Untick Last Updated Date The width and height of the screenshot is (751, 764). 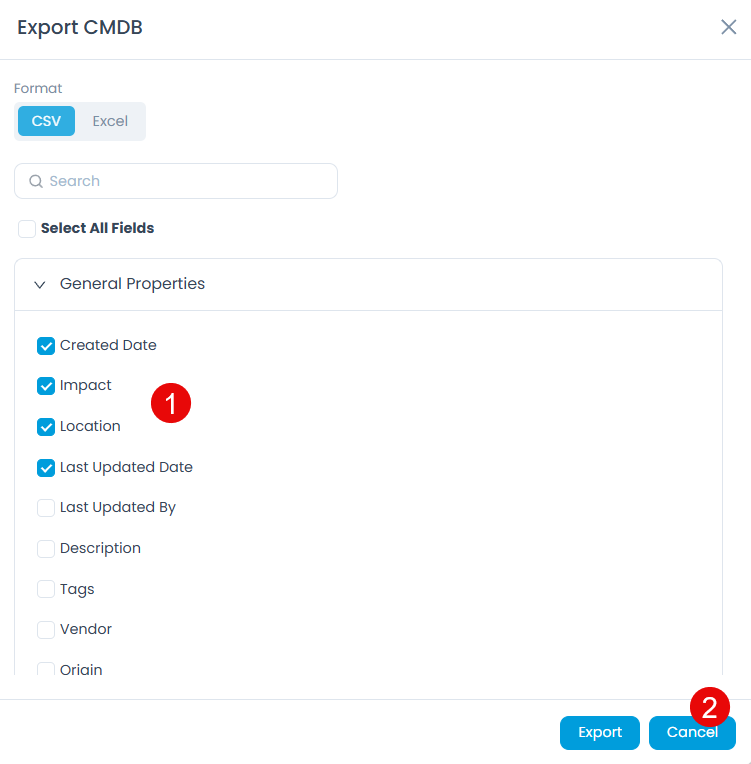coord(46,467)
